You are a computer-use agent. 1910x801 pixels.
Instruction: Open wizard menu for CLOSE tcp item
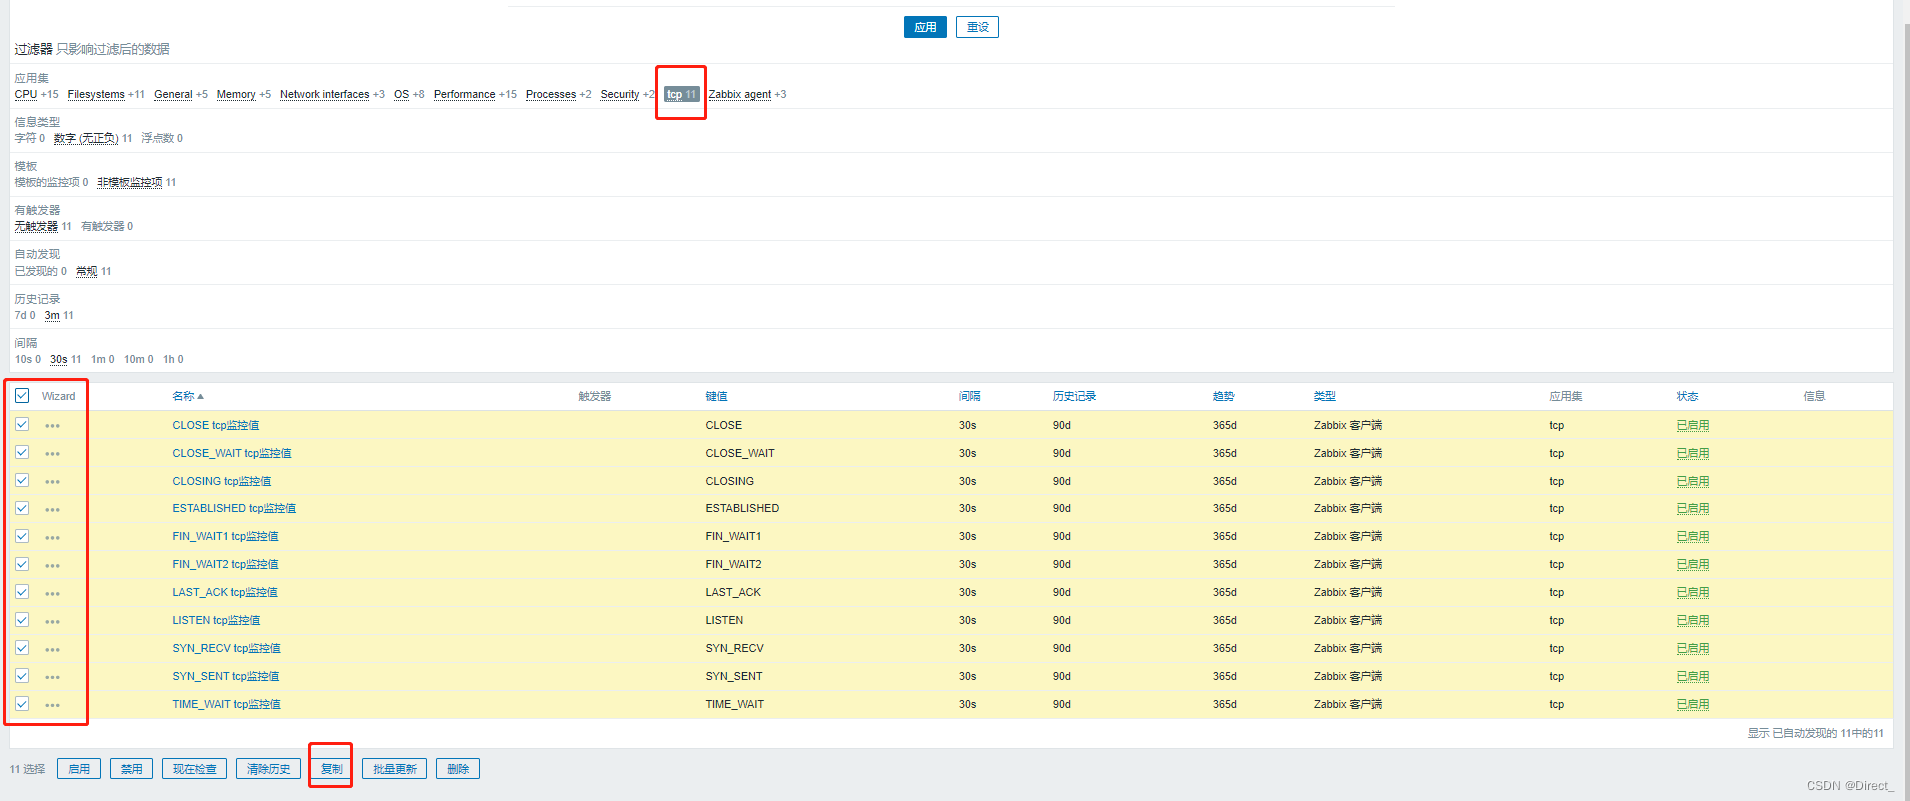click(52, 426)
